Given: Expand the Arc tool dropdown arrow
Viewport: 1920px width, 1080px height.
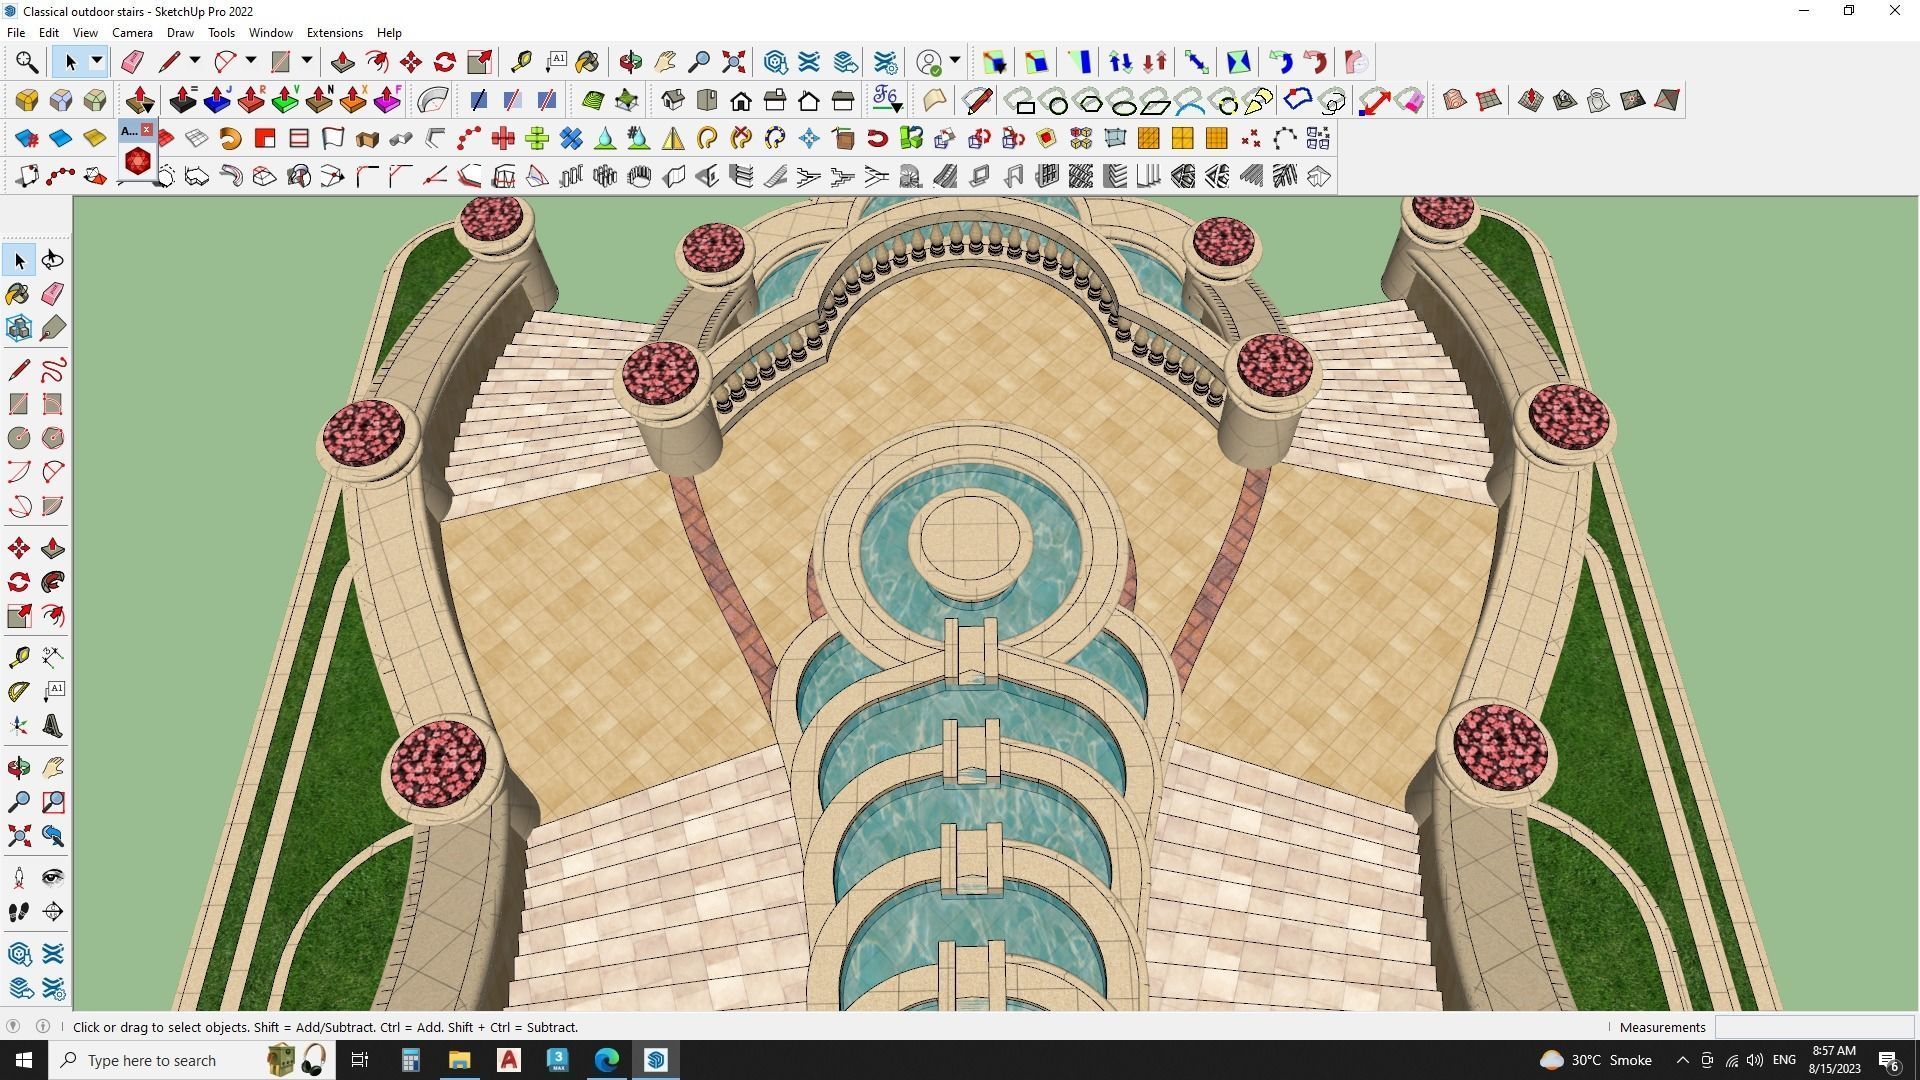Looking at the screenshot, I should (x=251, y=62).
